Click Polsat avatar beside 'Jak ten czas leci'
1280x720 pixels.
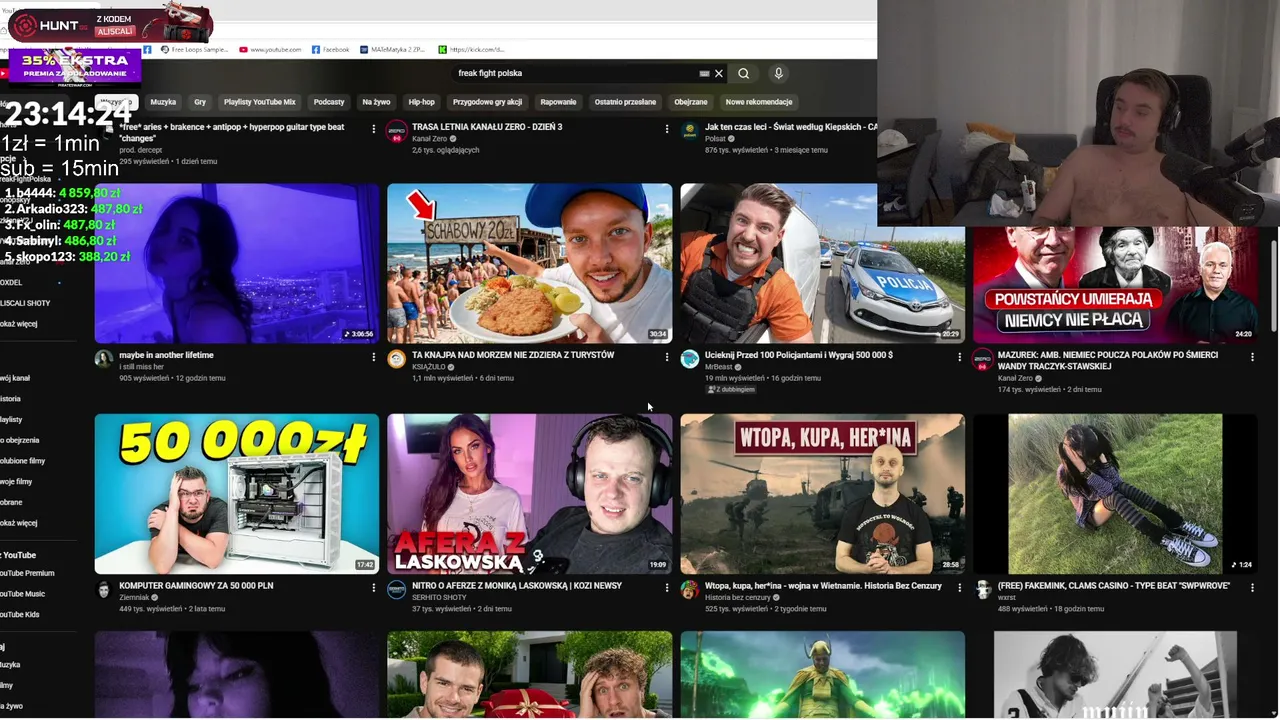(689, 132)
